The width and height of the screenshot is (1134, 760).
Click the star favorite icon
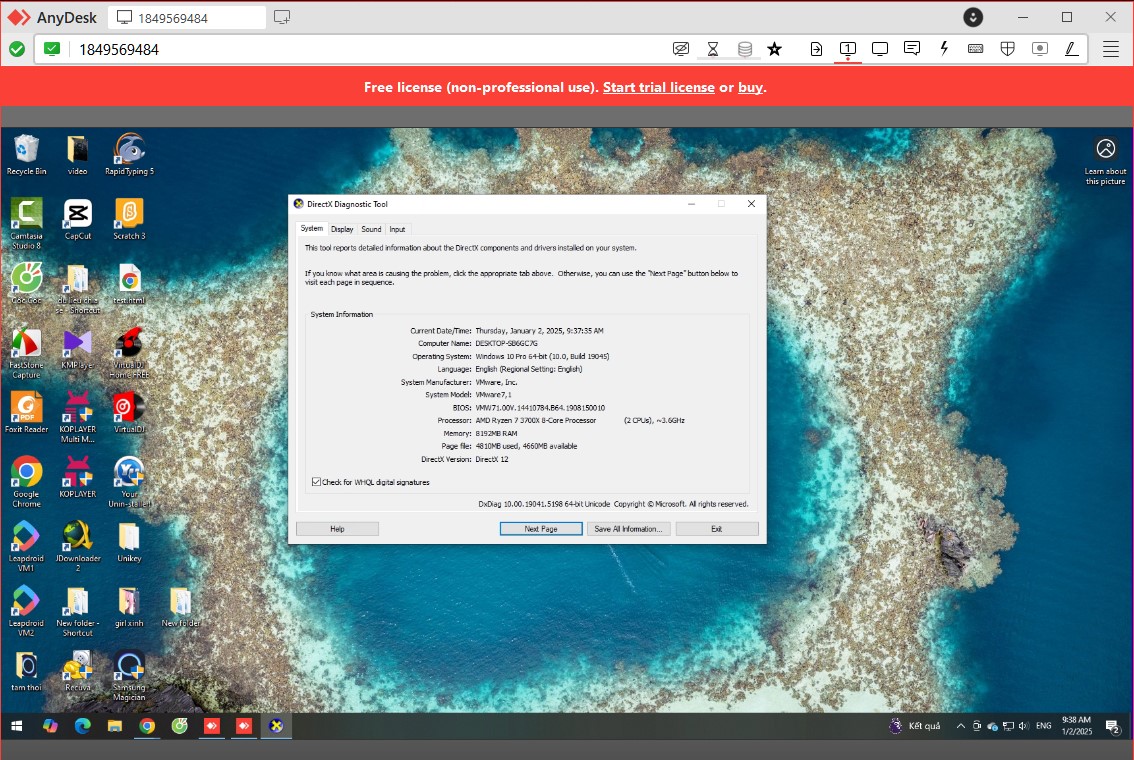(774, 49)
